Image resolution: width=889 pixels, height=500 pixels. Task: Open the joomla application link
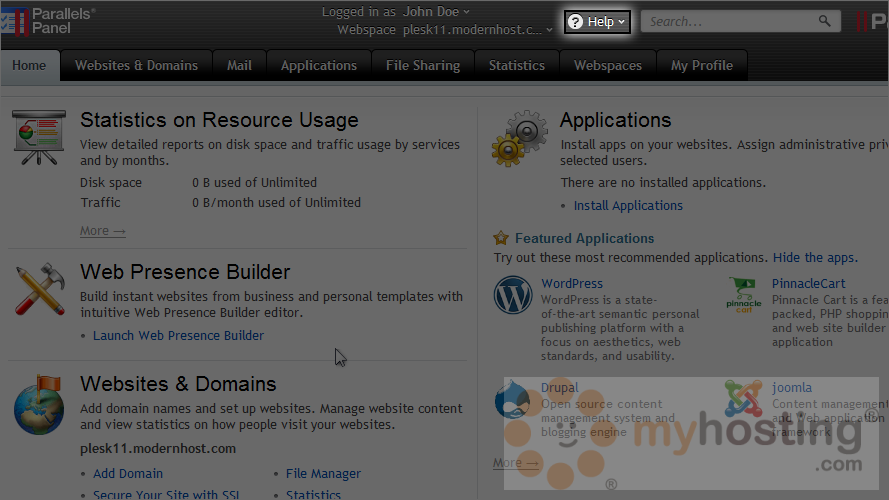coord(791,388)
